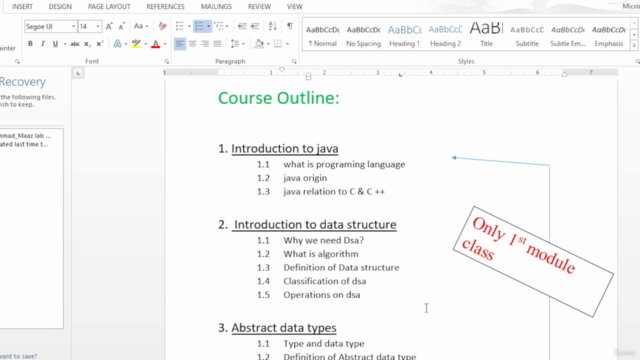Apply yellow text highlight color
Viewport: 640px width, 360px height.
(x=136, y=44)
